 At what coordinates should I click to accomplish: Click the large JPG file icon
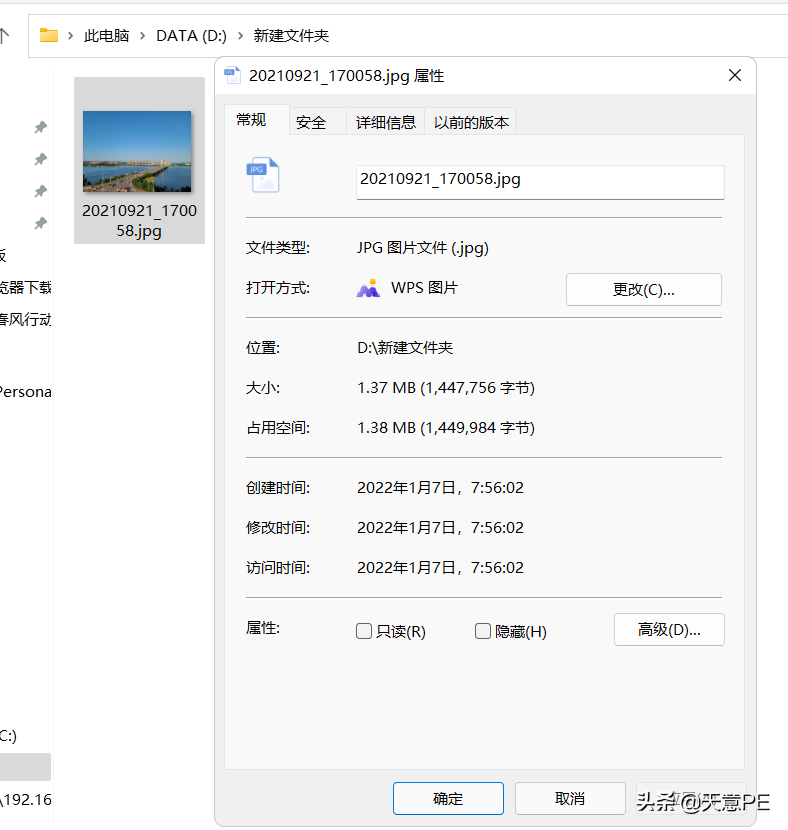(x=263, y=175)
